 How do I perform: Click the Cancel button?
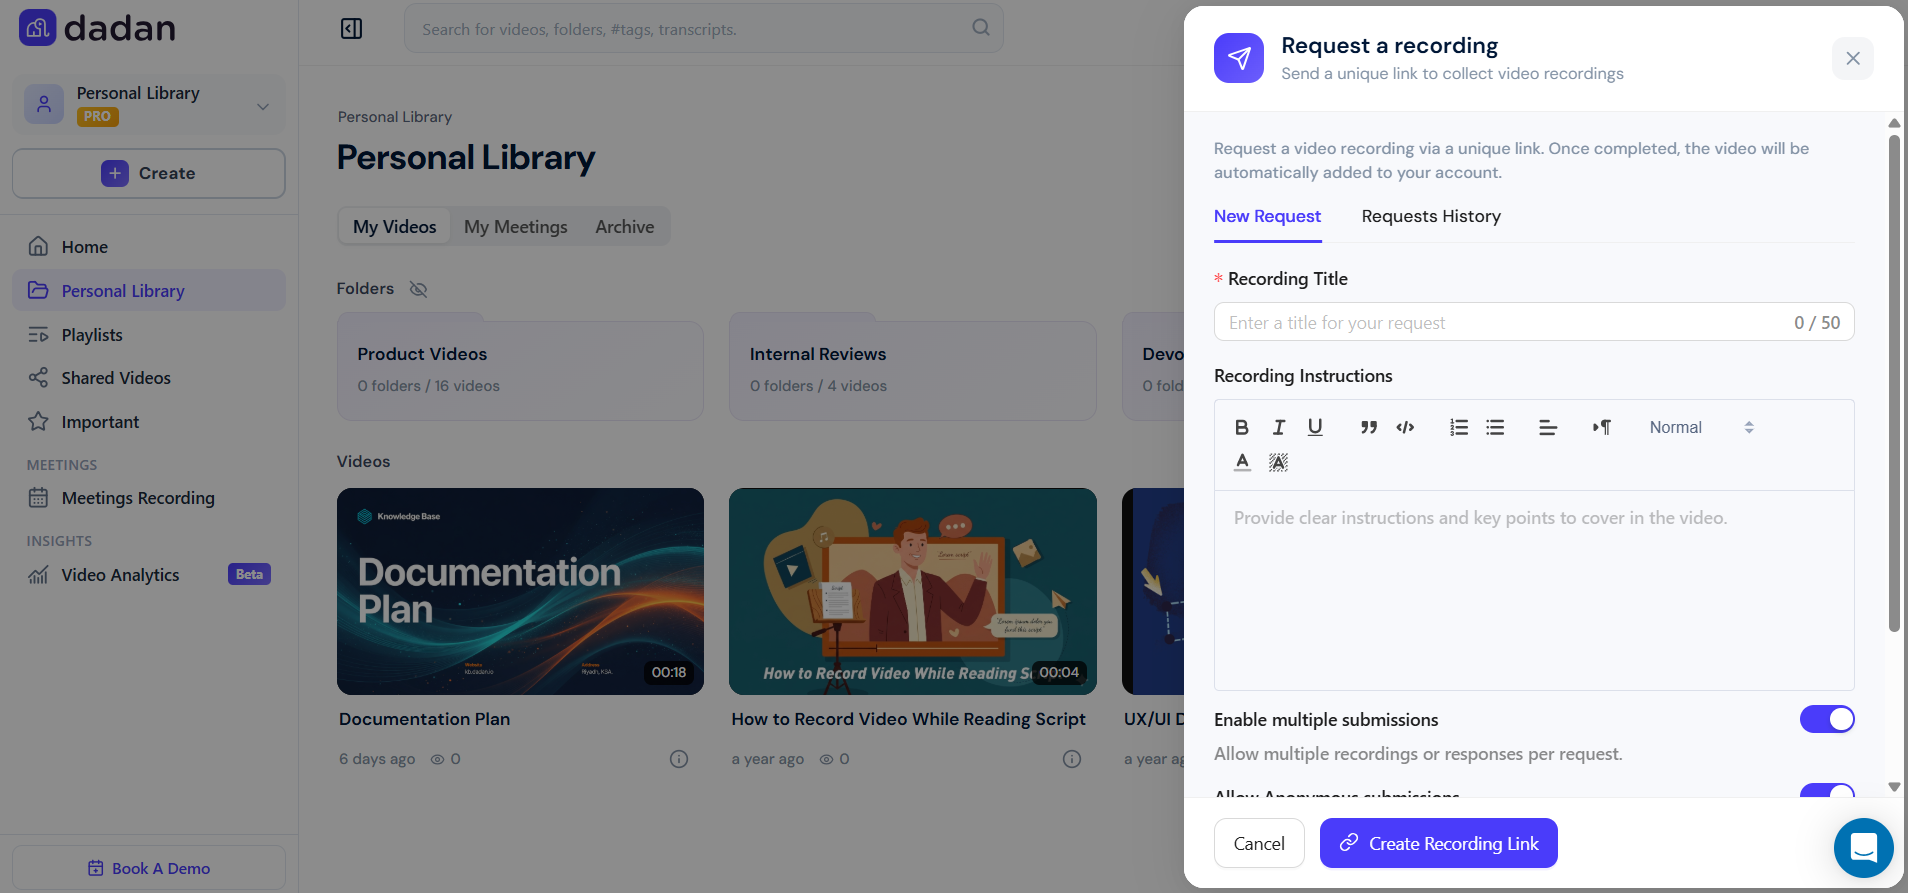click(1259, 843)
